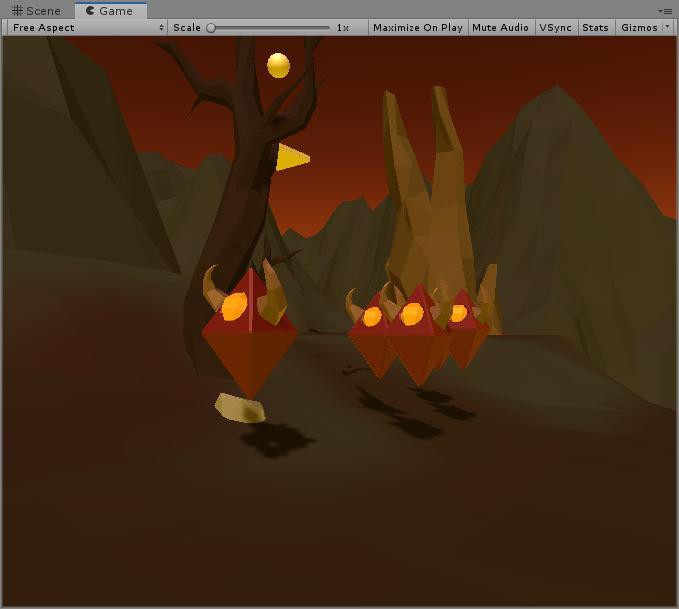
Task: Click the yellow sphere in the game view
Action: coord(278,65)
